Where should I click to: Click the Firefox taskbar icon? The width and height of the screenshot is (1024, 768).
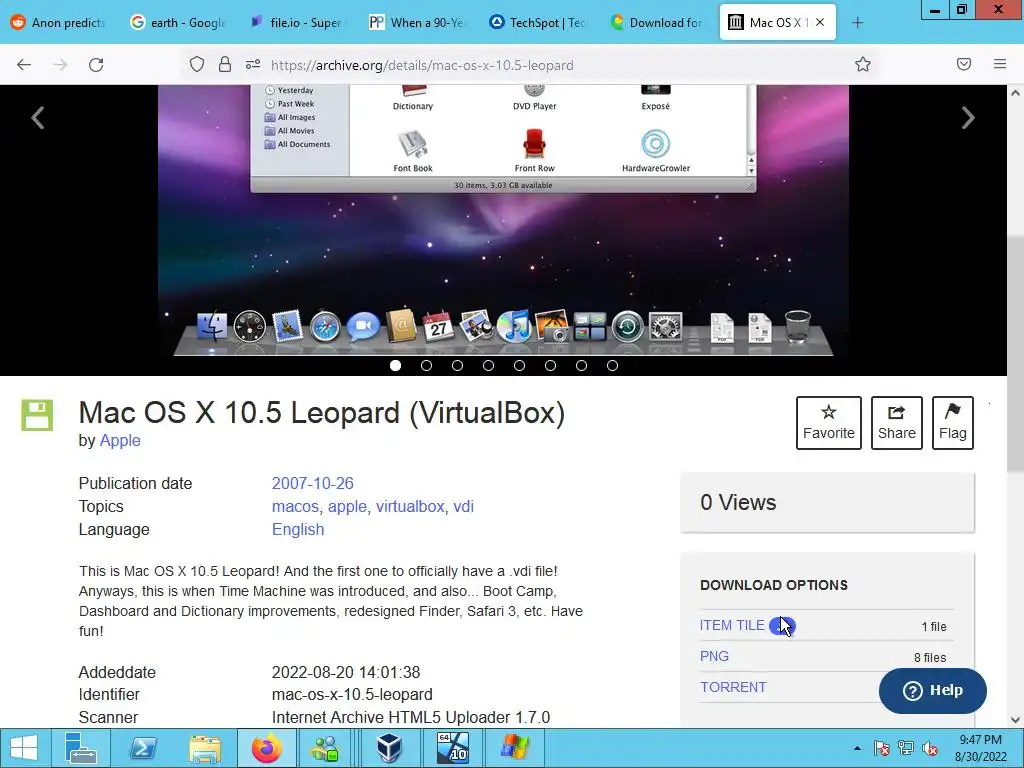[266, 748]
